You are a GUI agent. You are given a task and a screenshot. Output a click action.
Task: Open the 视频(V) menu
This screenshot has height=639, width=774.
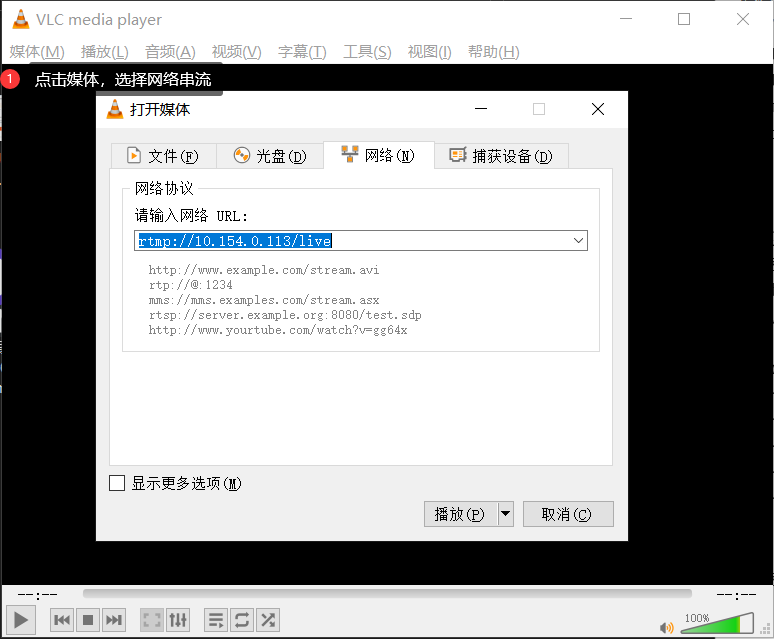[236, 52]
